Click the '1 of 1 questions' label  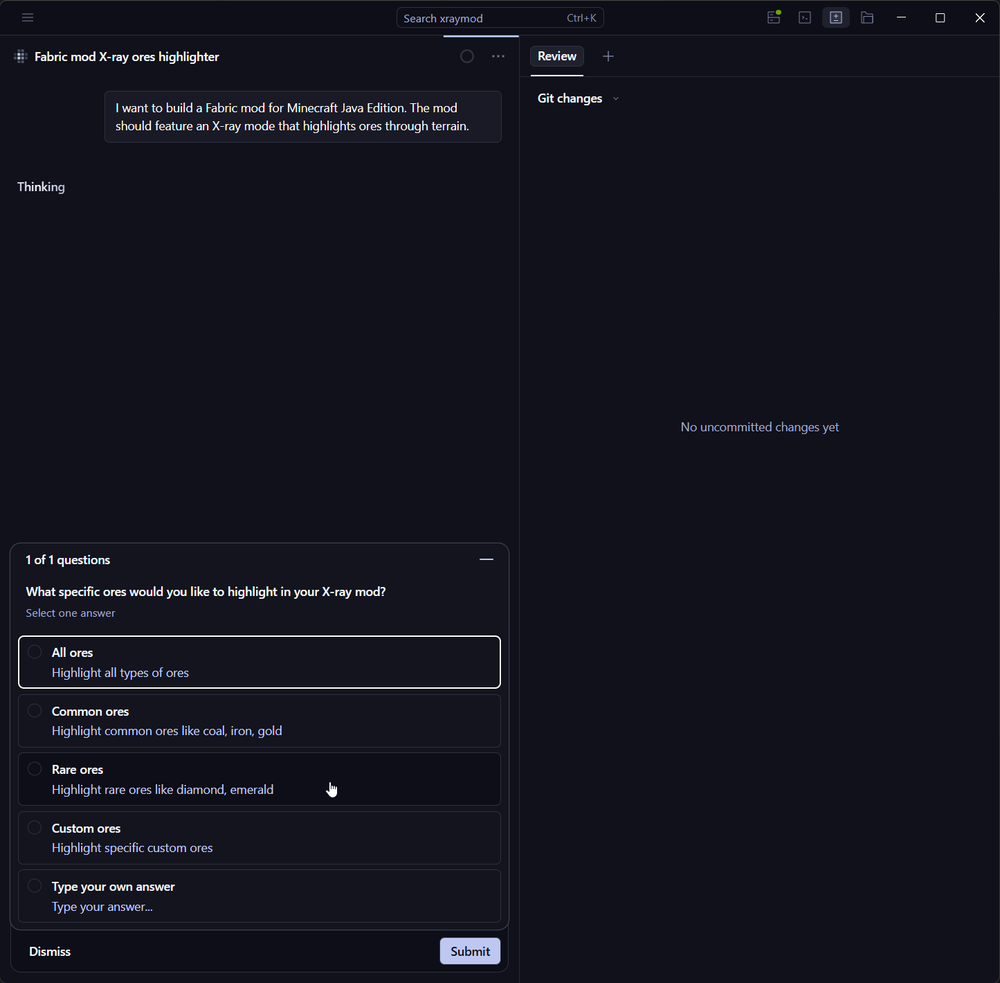68,559
